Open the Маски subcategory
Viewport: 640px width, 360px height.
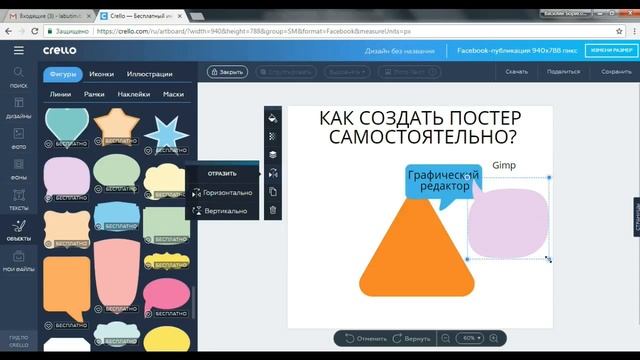tap(173, 94)
